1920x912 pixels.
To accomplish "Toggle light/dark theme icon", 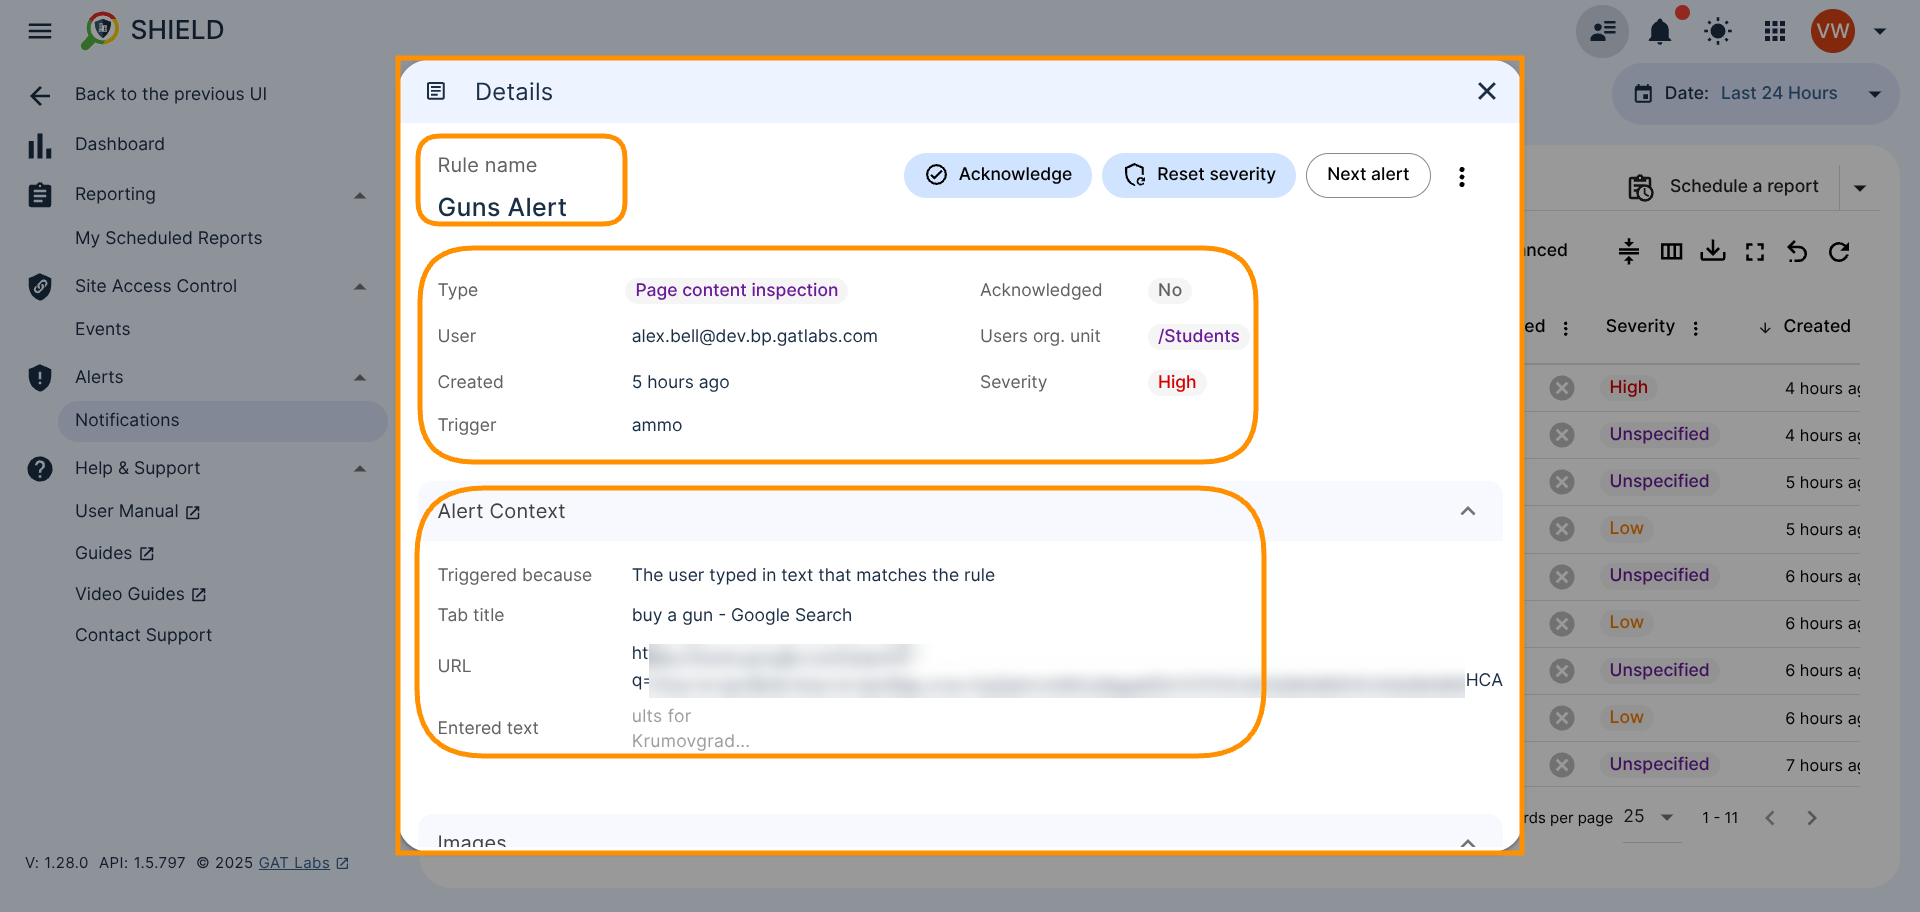I will (x=1718, y=32).
